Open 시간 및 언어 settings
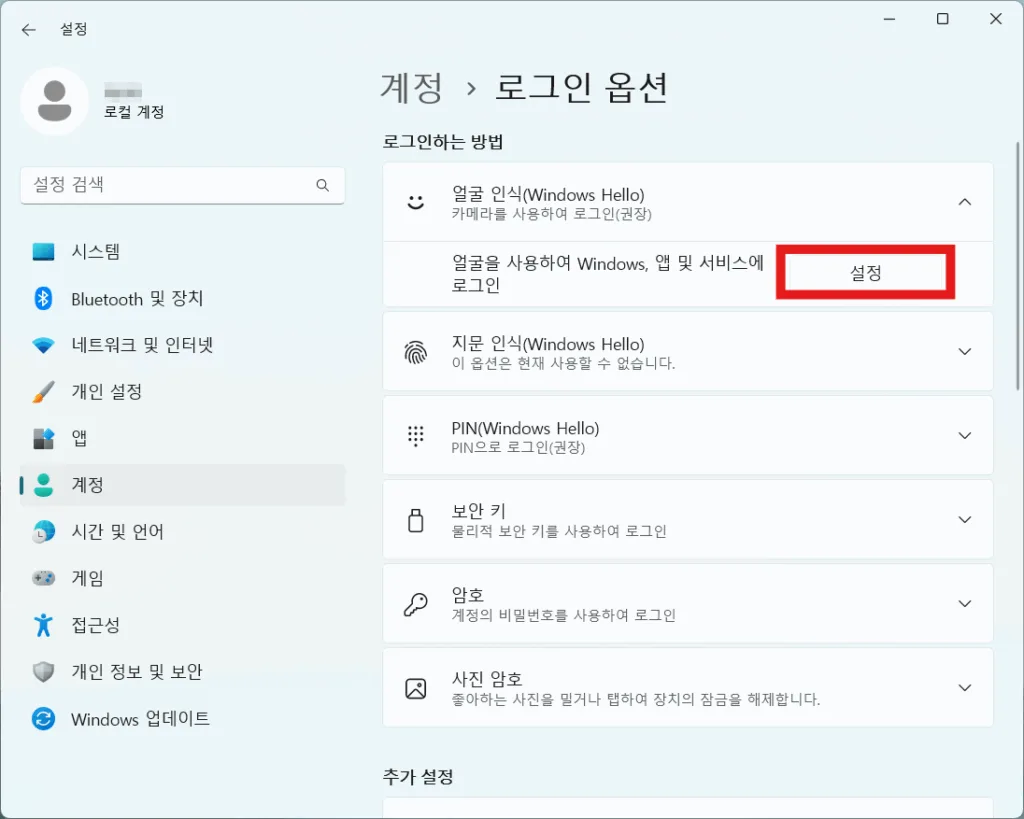1024x819 pixels. 125,531
